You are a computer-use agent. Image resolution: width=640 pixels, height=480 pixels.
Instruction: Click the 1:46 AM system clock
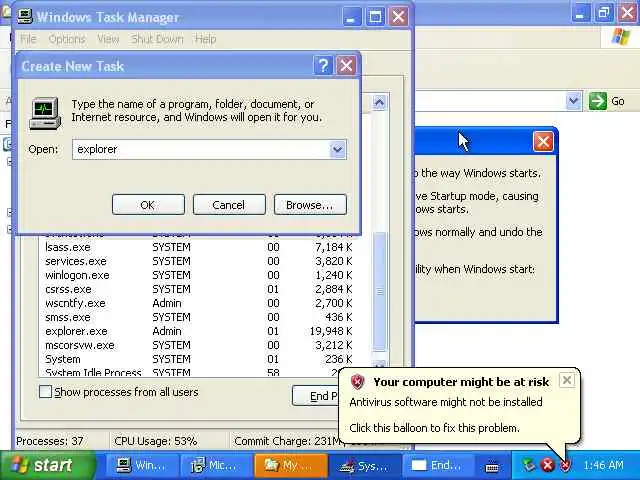pos(603,465)
